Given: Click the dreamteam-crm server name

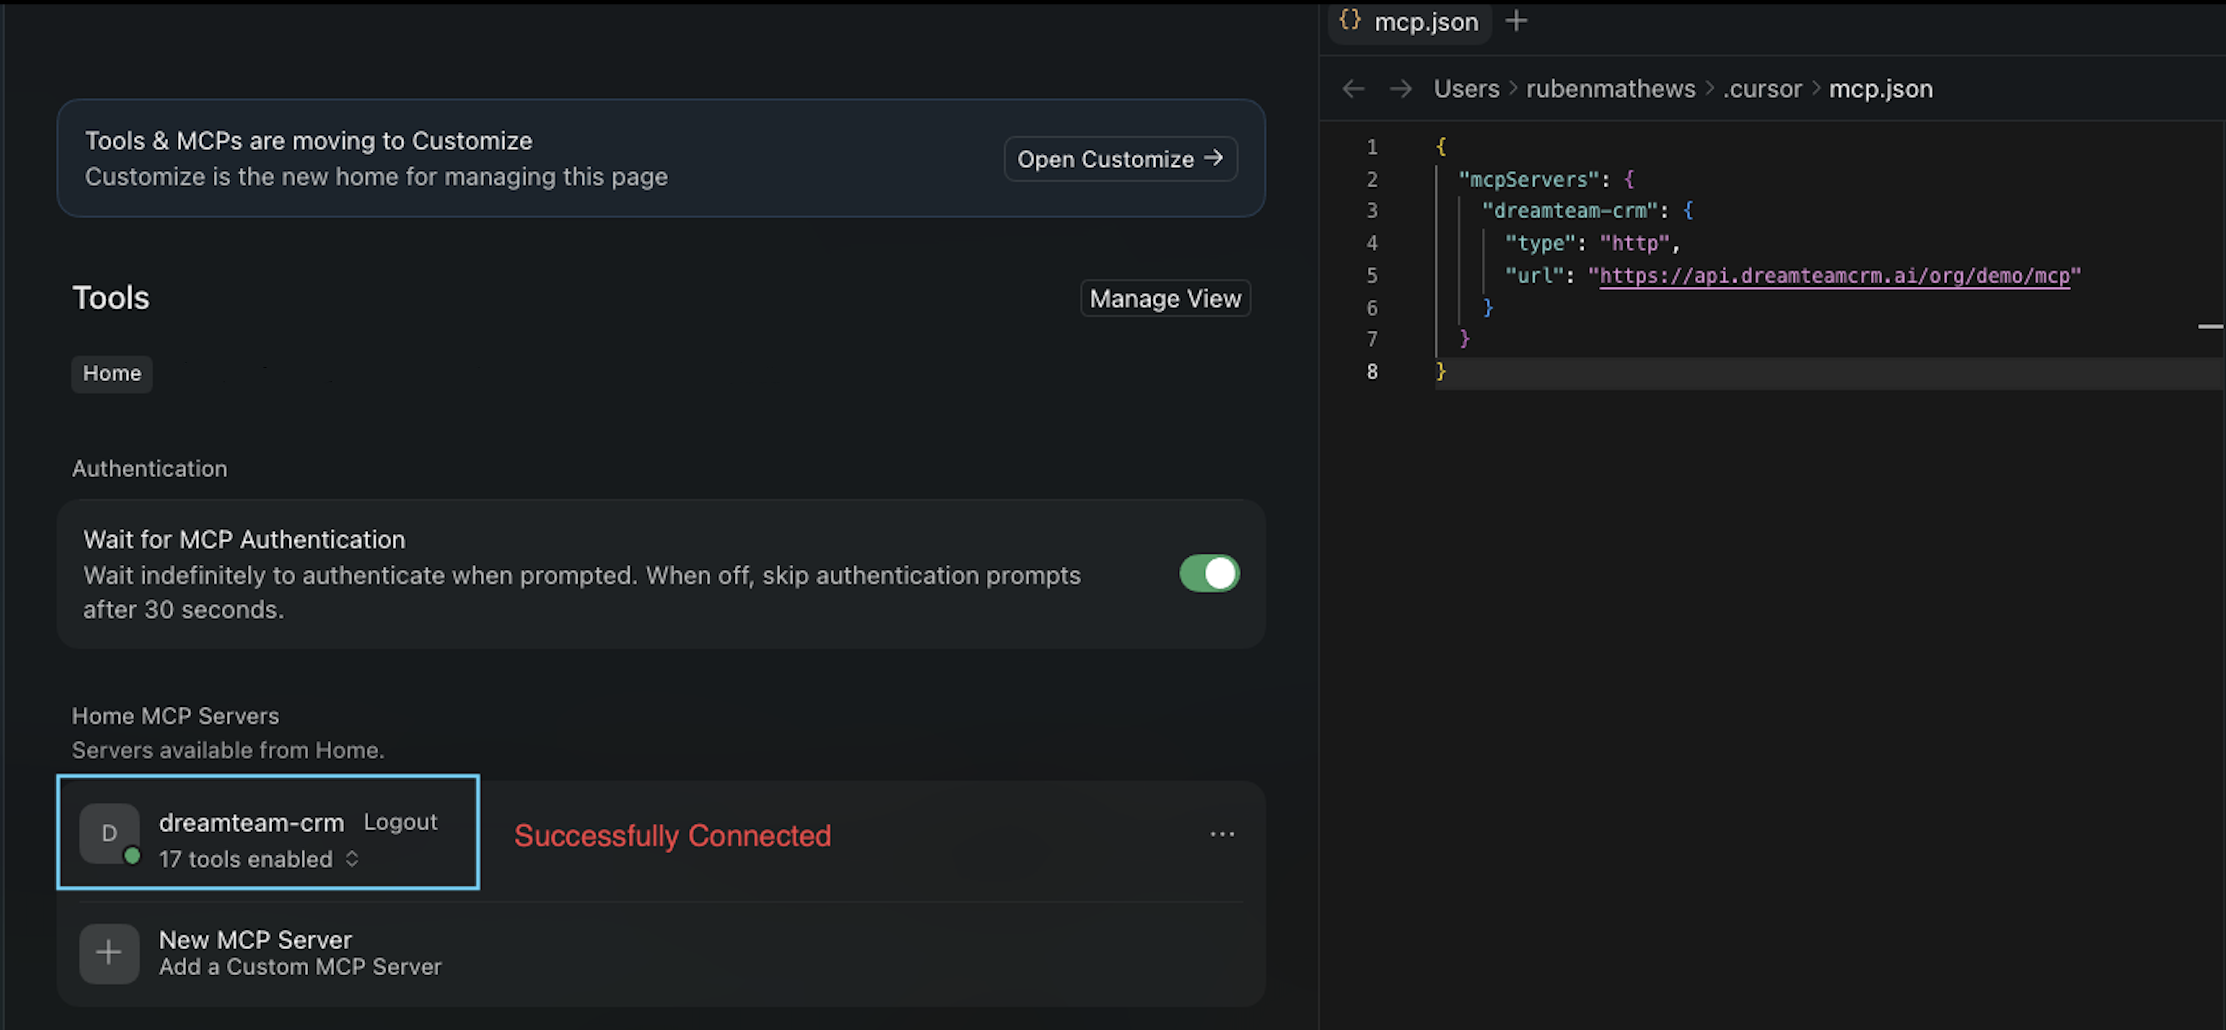Looking at the screenshot, I should [x=251, y=822].
